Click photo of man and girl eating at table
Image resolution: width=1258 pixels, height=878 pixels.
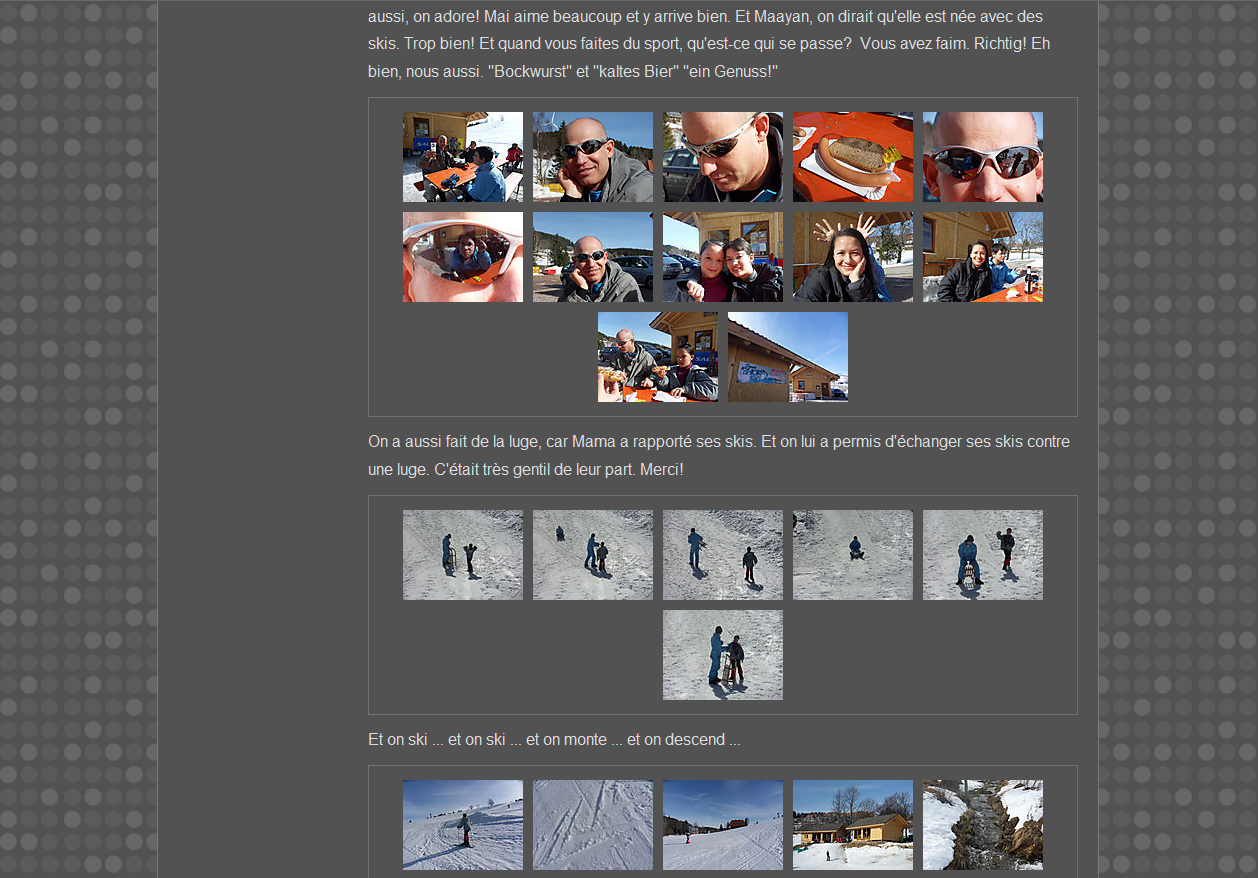[x=657, y=357]
